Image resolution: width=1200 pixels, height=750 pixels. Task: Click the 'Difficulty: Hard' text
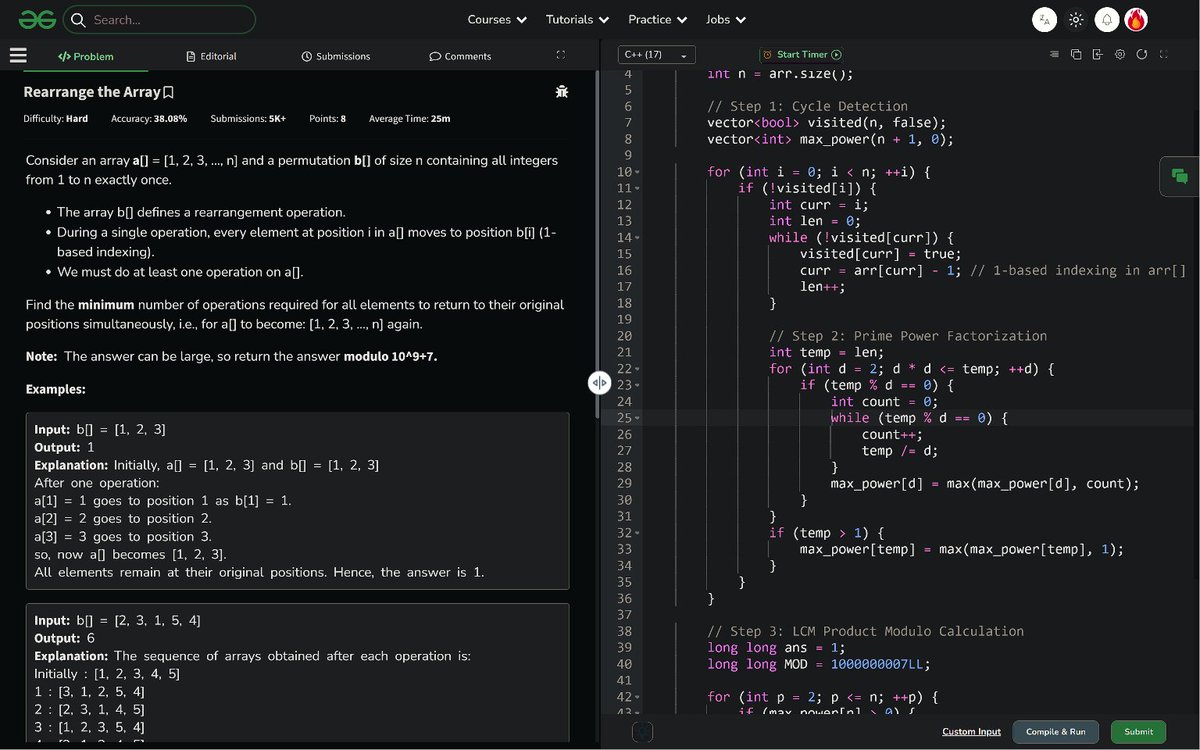tap(56, 119)
